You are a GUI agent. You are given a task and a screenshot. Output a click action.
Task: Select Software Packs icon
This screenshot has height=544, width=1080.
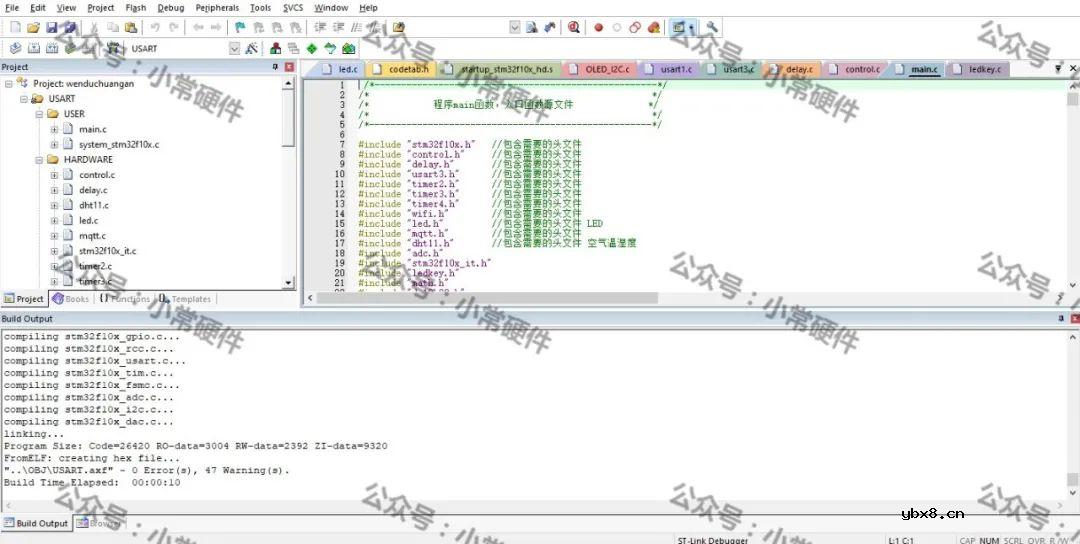point(330,48)
